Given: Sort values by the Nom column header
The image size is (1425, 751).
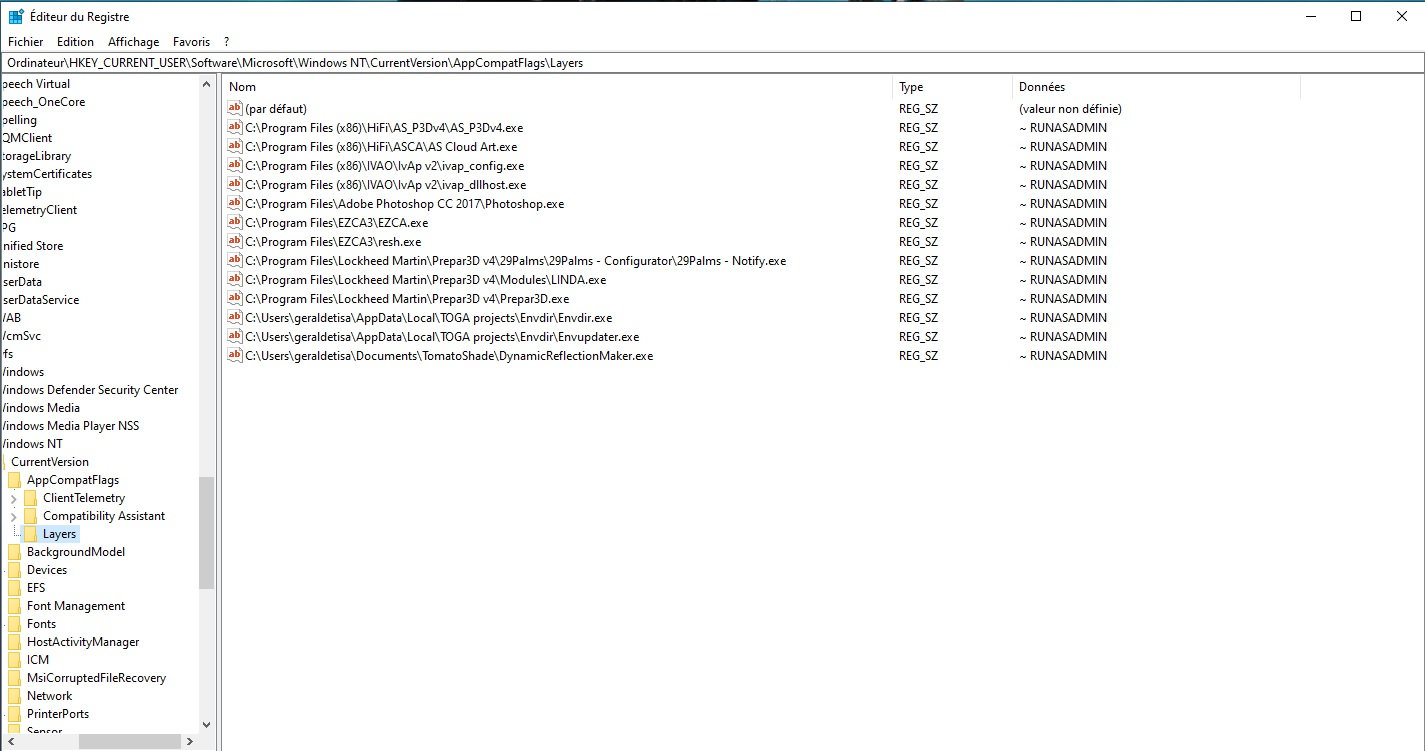Looking at the screenshot, I should pyautogui.click(x=557, y=87).
